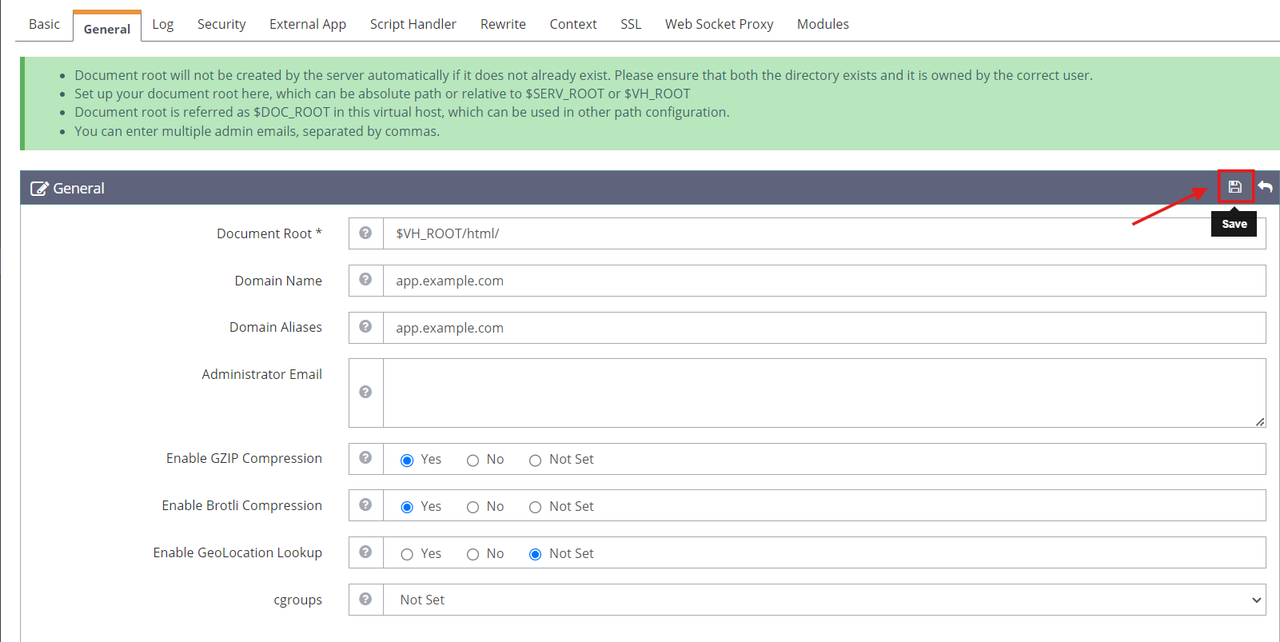Screen dimensions: 1280x642
Task: Click help icon next to Domain Name
Action: pyautogui.click(x=366, y=280)
